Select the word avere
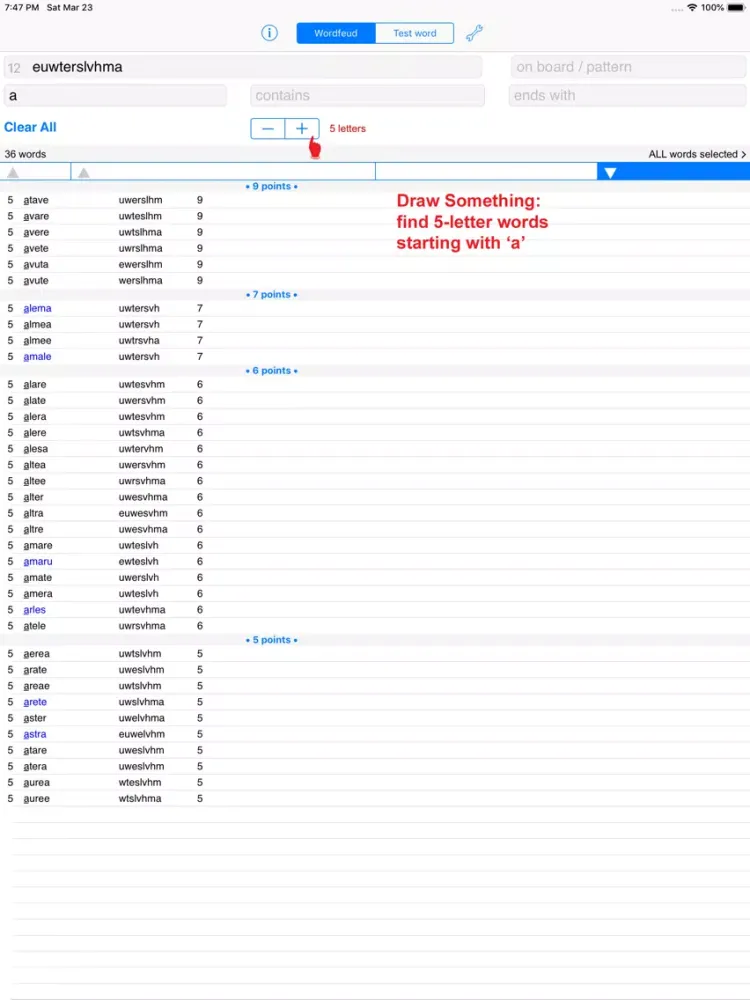750x1000 pixels. [36, 232]
